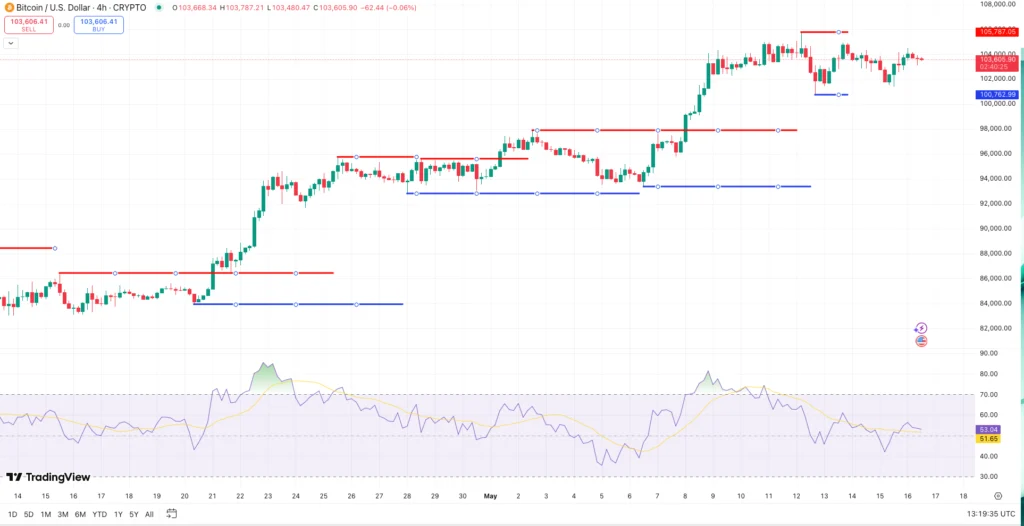Click the purple lightning event marker icon
Viewport: 1024px width, 526px height.
coord(921,328)
